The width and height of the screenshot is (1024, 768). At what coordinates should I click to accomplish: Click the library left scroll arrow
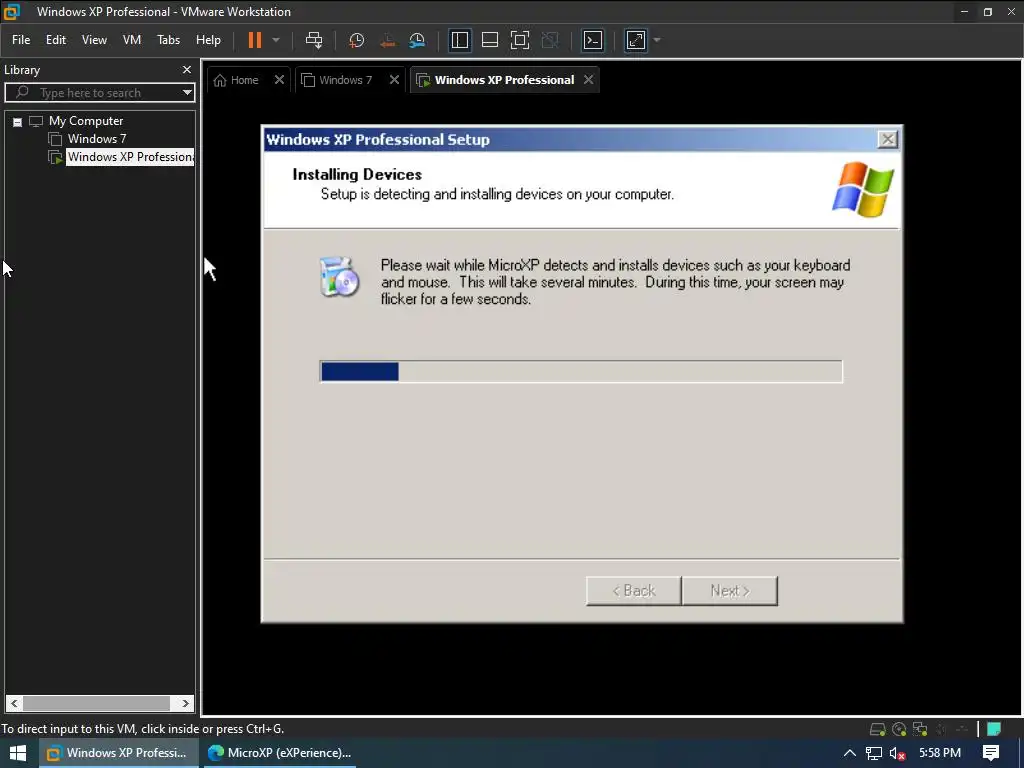tap(14, 703)
